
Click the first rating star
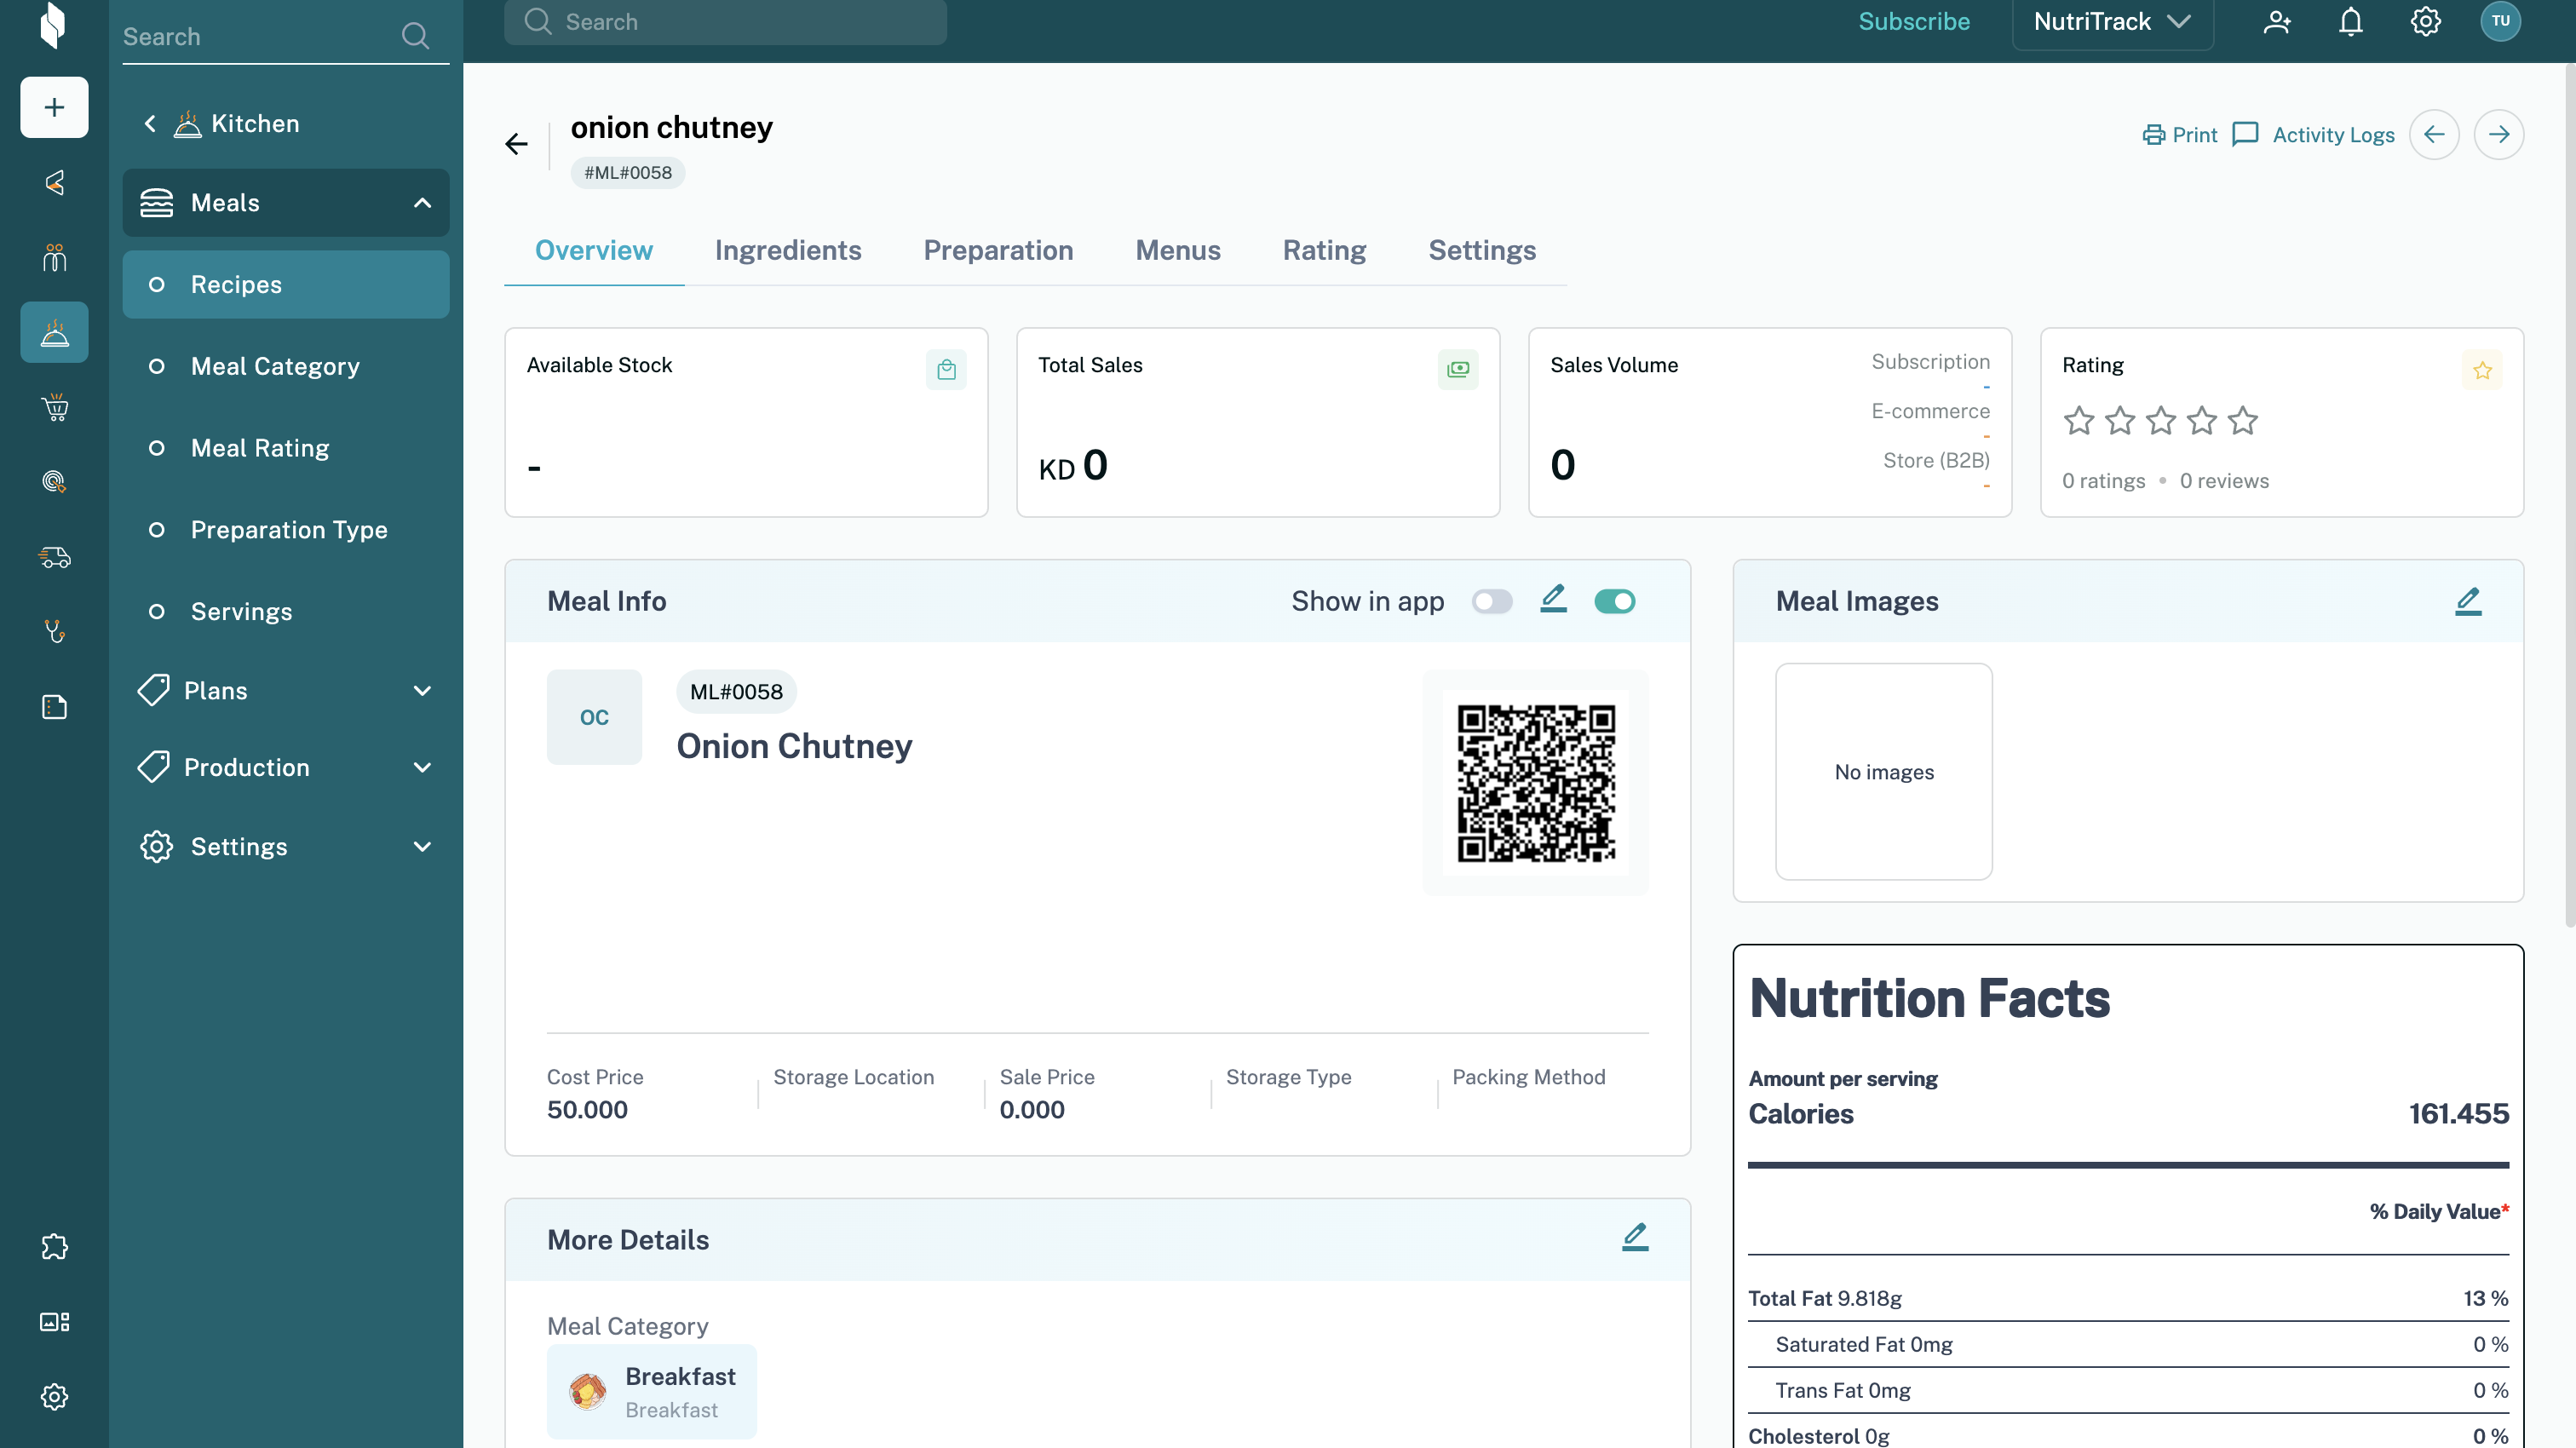tap(2079, 420)
